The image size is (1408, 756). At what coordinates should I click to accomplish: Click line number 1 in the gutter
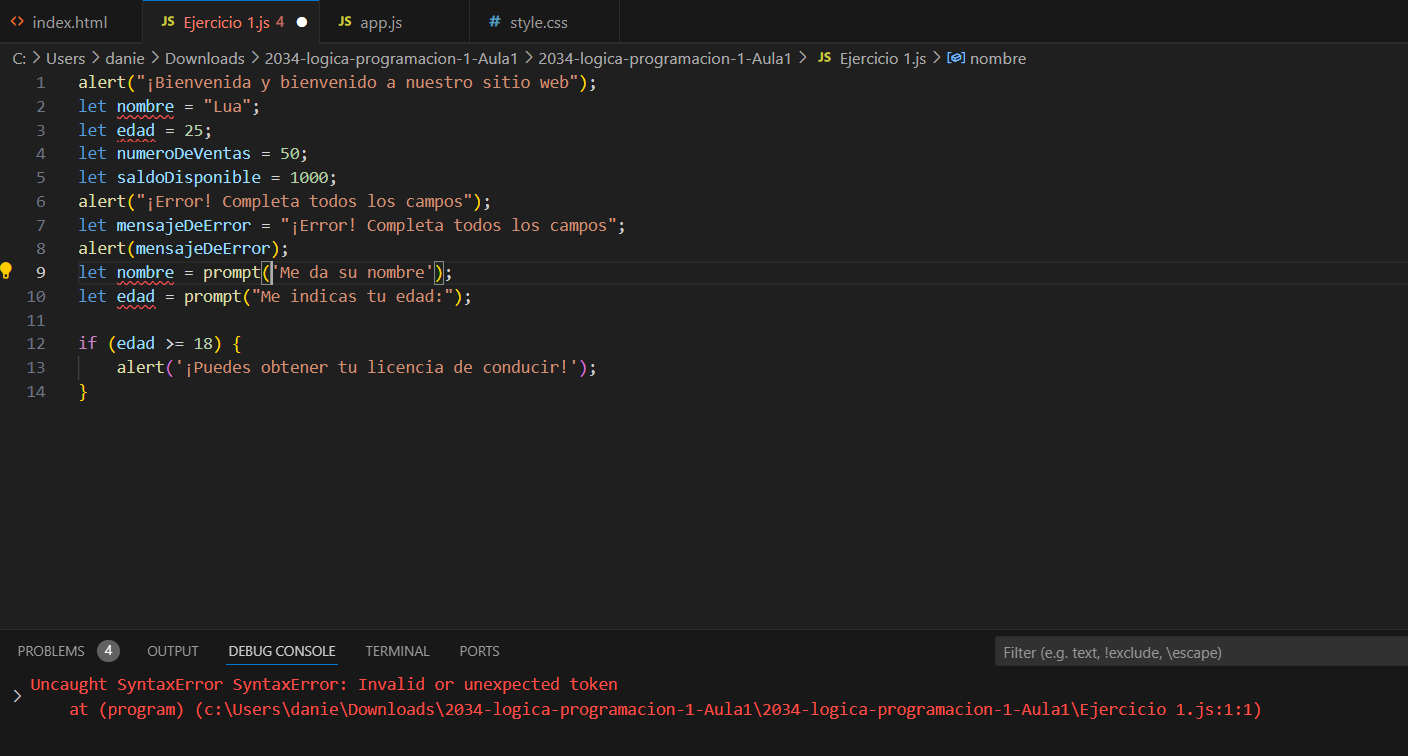point(40,82)
